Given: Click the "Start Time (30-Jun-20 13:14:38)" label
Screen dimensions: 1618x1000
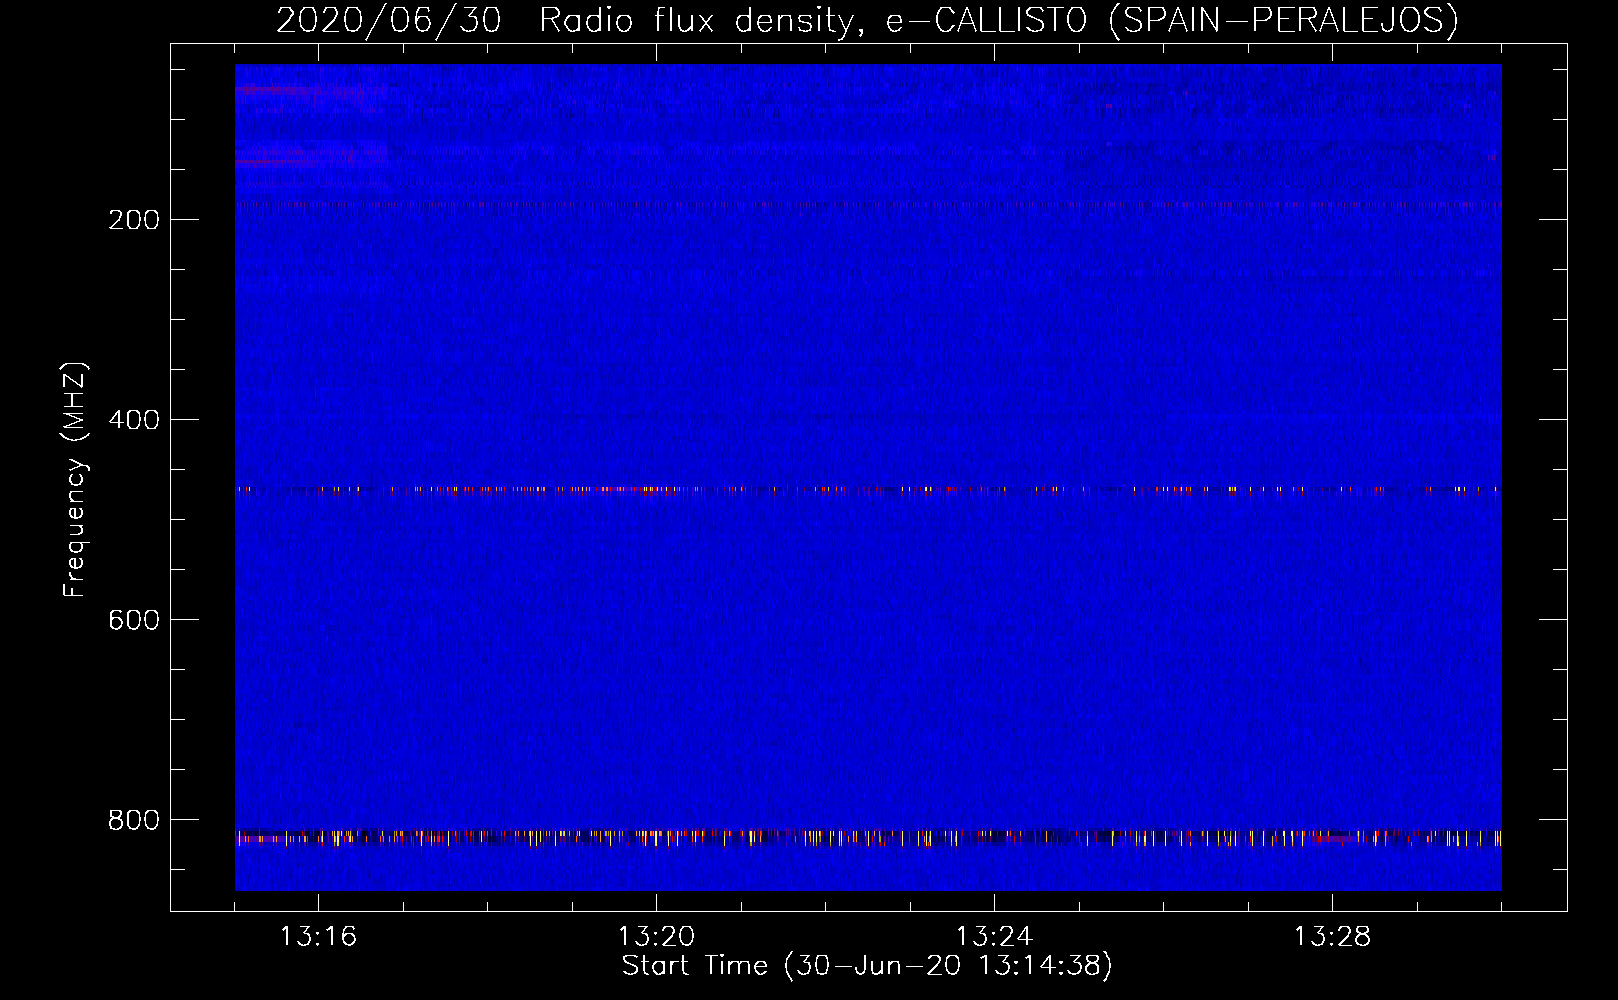Looking at the screenshot, I should click(x=867, y=965).
